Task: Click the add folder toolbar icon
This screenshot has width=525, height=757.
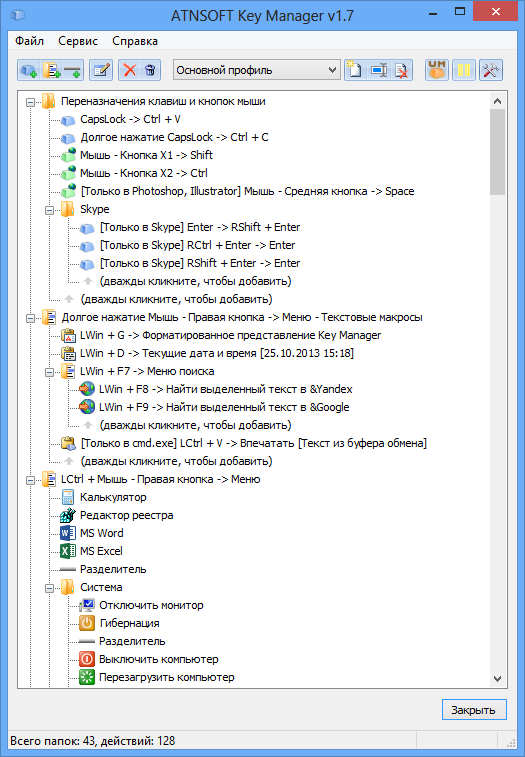Action: point(51,70)
